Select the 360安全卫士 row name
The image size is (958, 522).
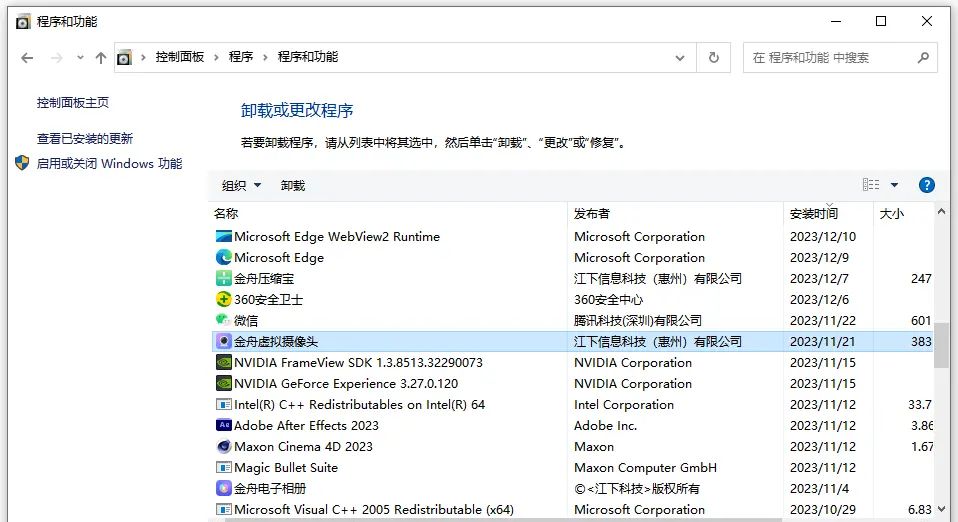pos(268,300)
